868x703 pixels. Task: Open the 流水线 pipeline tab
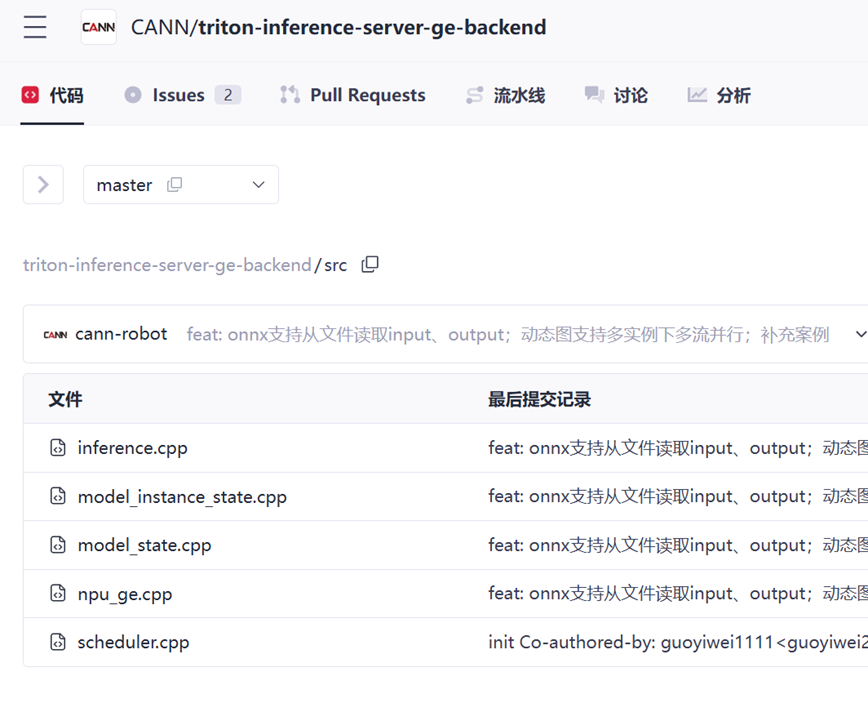[x=505, y=95]
